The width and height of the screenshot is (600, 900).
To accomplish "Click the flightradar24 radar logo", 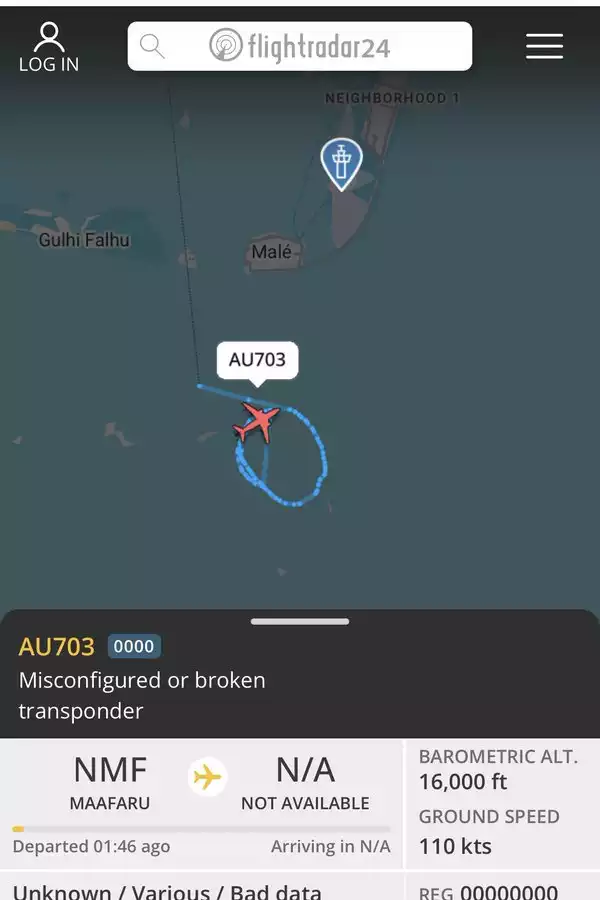I will 226,45.
